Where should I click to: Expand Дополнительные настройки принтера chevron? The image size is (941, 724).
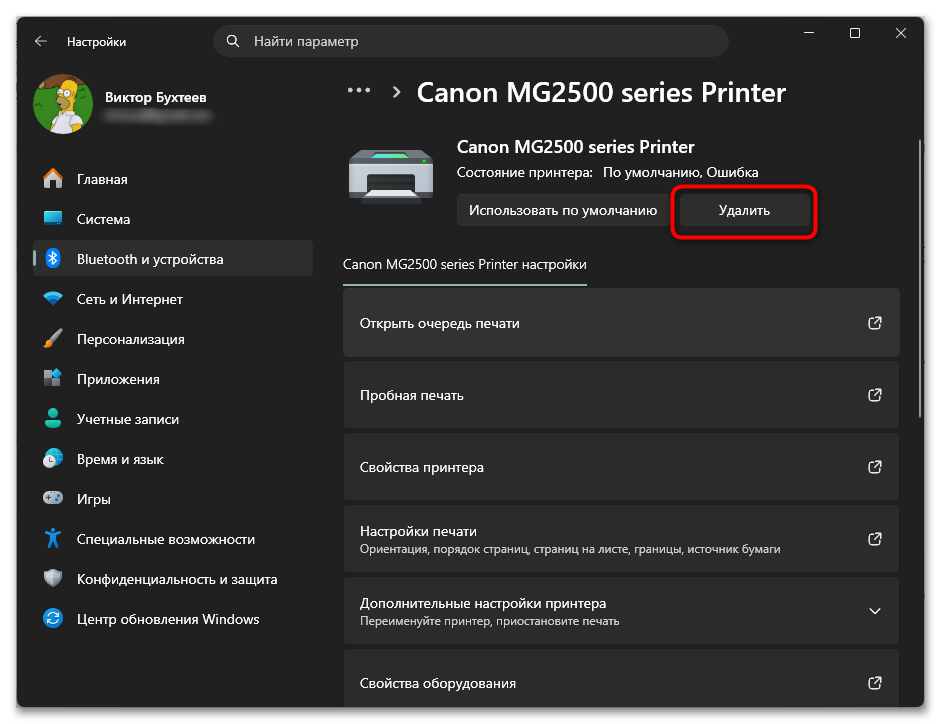[x=874, y=611]
